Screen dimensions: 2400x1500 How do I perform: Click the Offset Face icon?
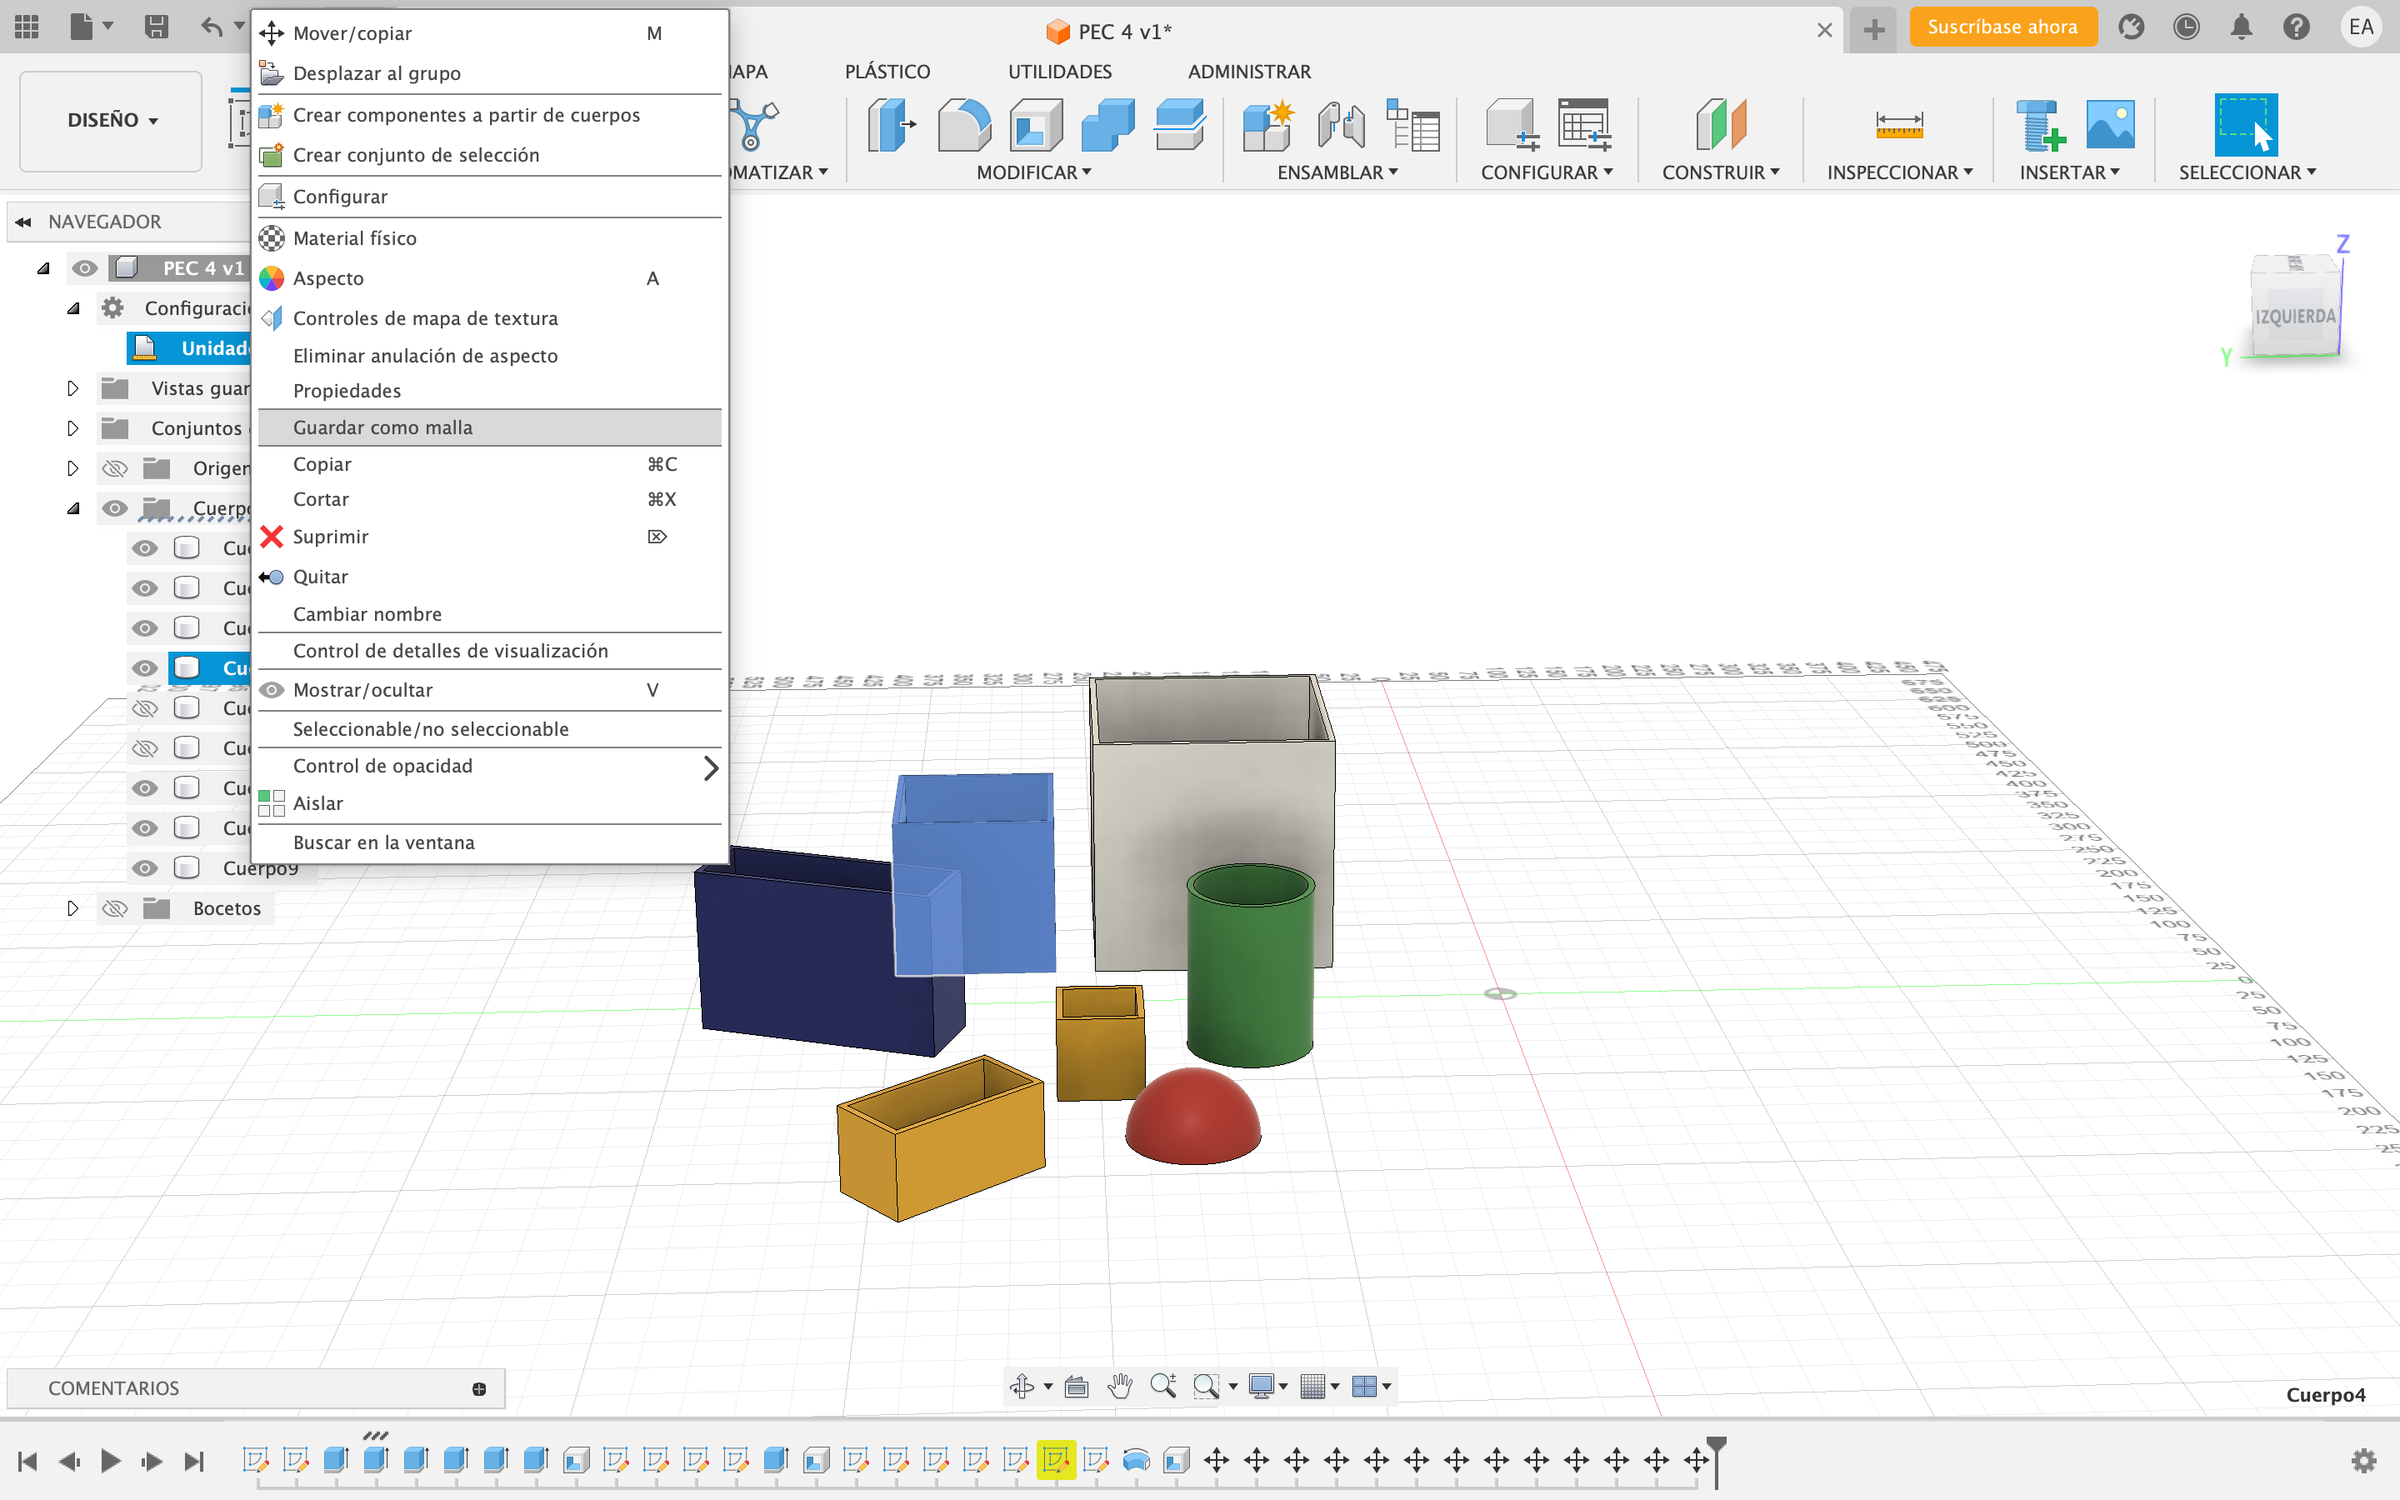tap(1179, 125)
